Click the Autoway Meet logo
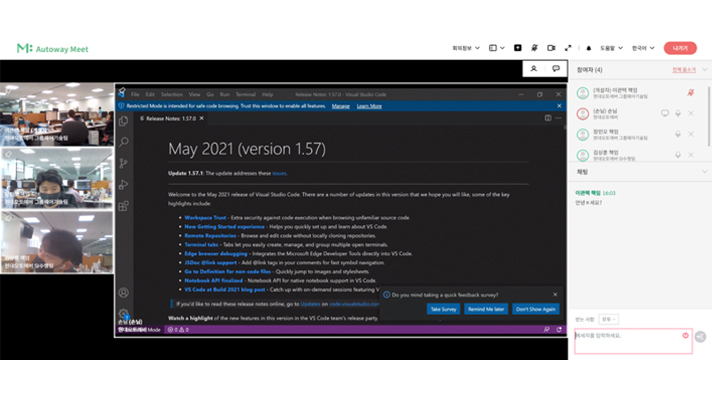 pos(53,47)
